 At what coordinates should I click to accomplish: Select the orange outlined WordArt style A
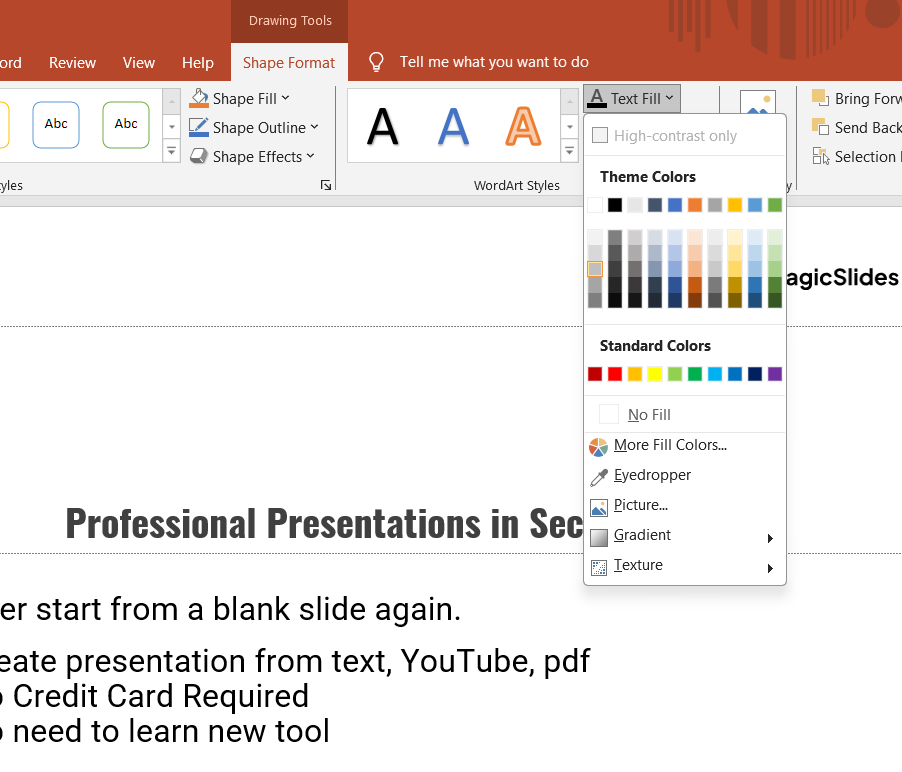coord(522,126)
